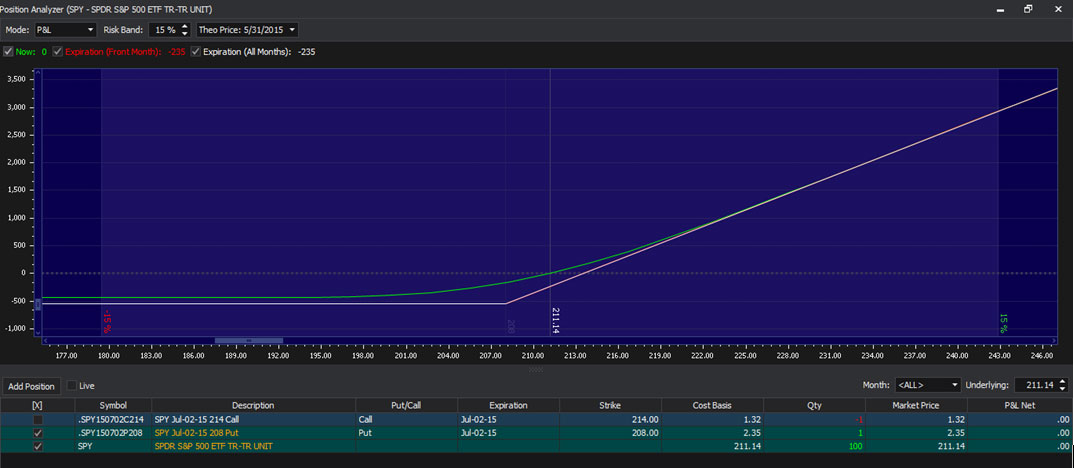
Task: Check the 214 Call position row checkbox
Action: (x=37, y=419)
